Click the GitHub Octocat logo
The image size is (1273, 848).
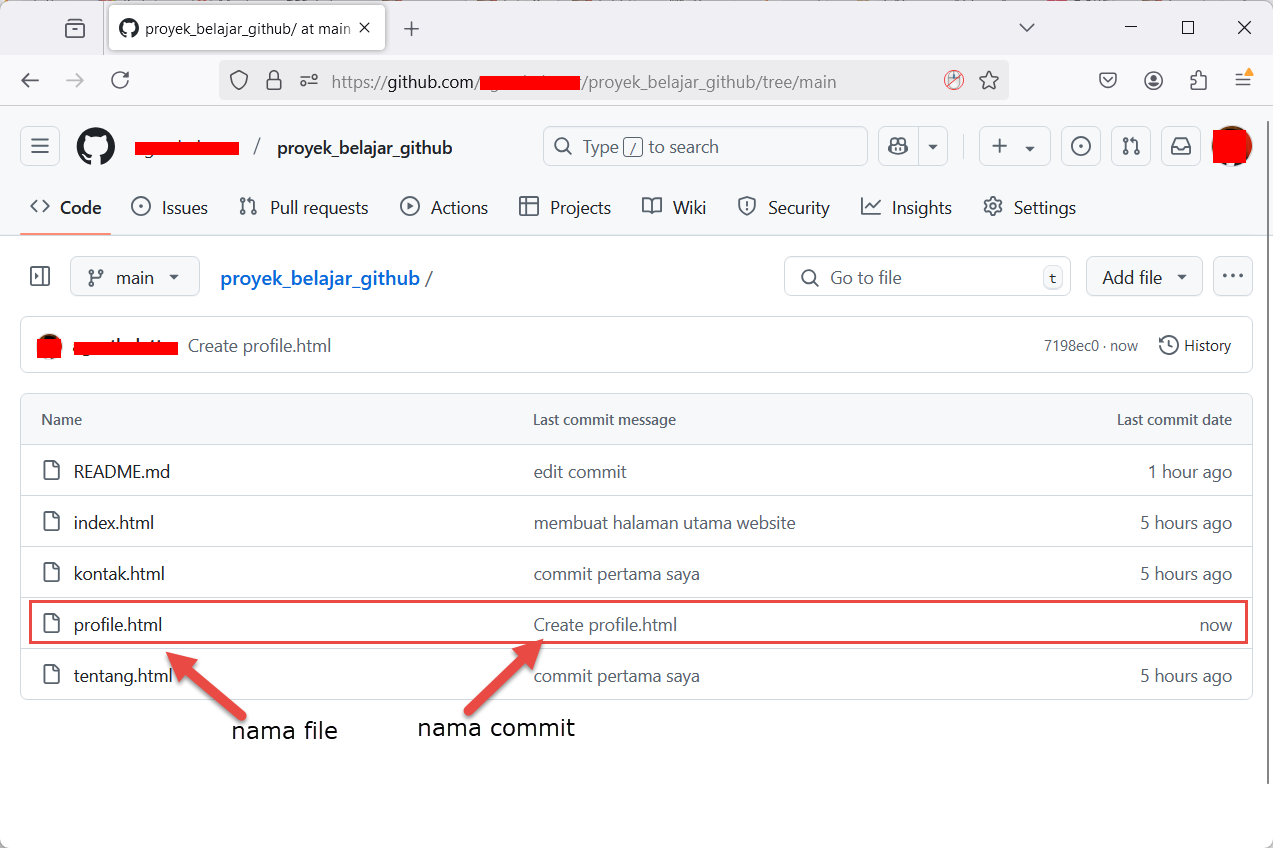click(96, 147)
